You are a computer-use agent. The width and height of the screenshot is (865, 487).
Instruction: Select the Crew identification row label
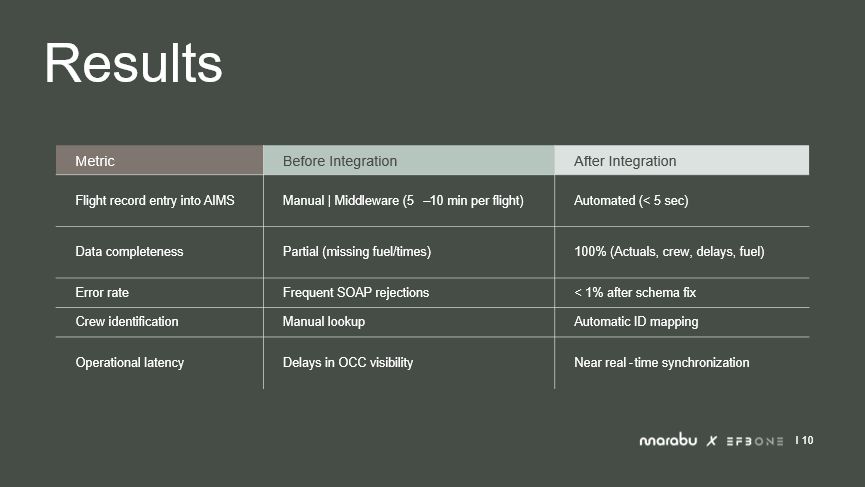click(127, 322)
